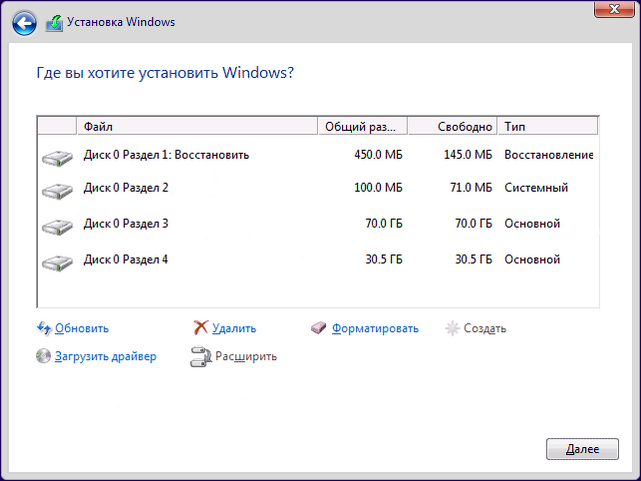Click the Windows Setup title icon
Viewport: 641px width, 481px height.
pyautogui.click(x=56, y=21)
